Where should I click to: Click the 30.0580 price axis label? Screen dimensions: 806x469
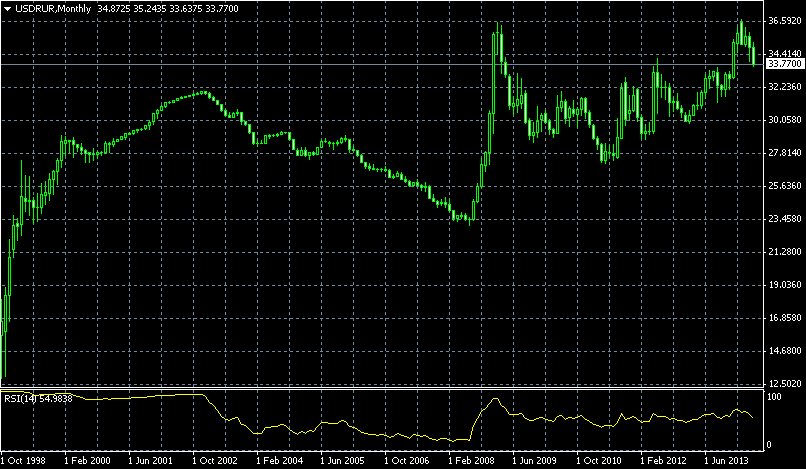click(784, 119)
